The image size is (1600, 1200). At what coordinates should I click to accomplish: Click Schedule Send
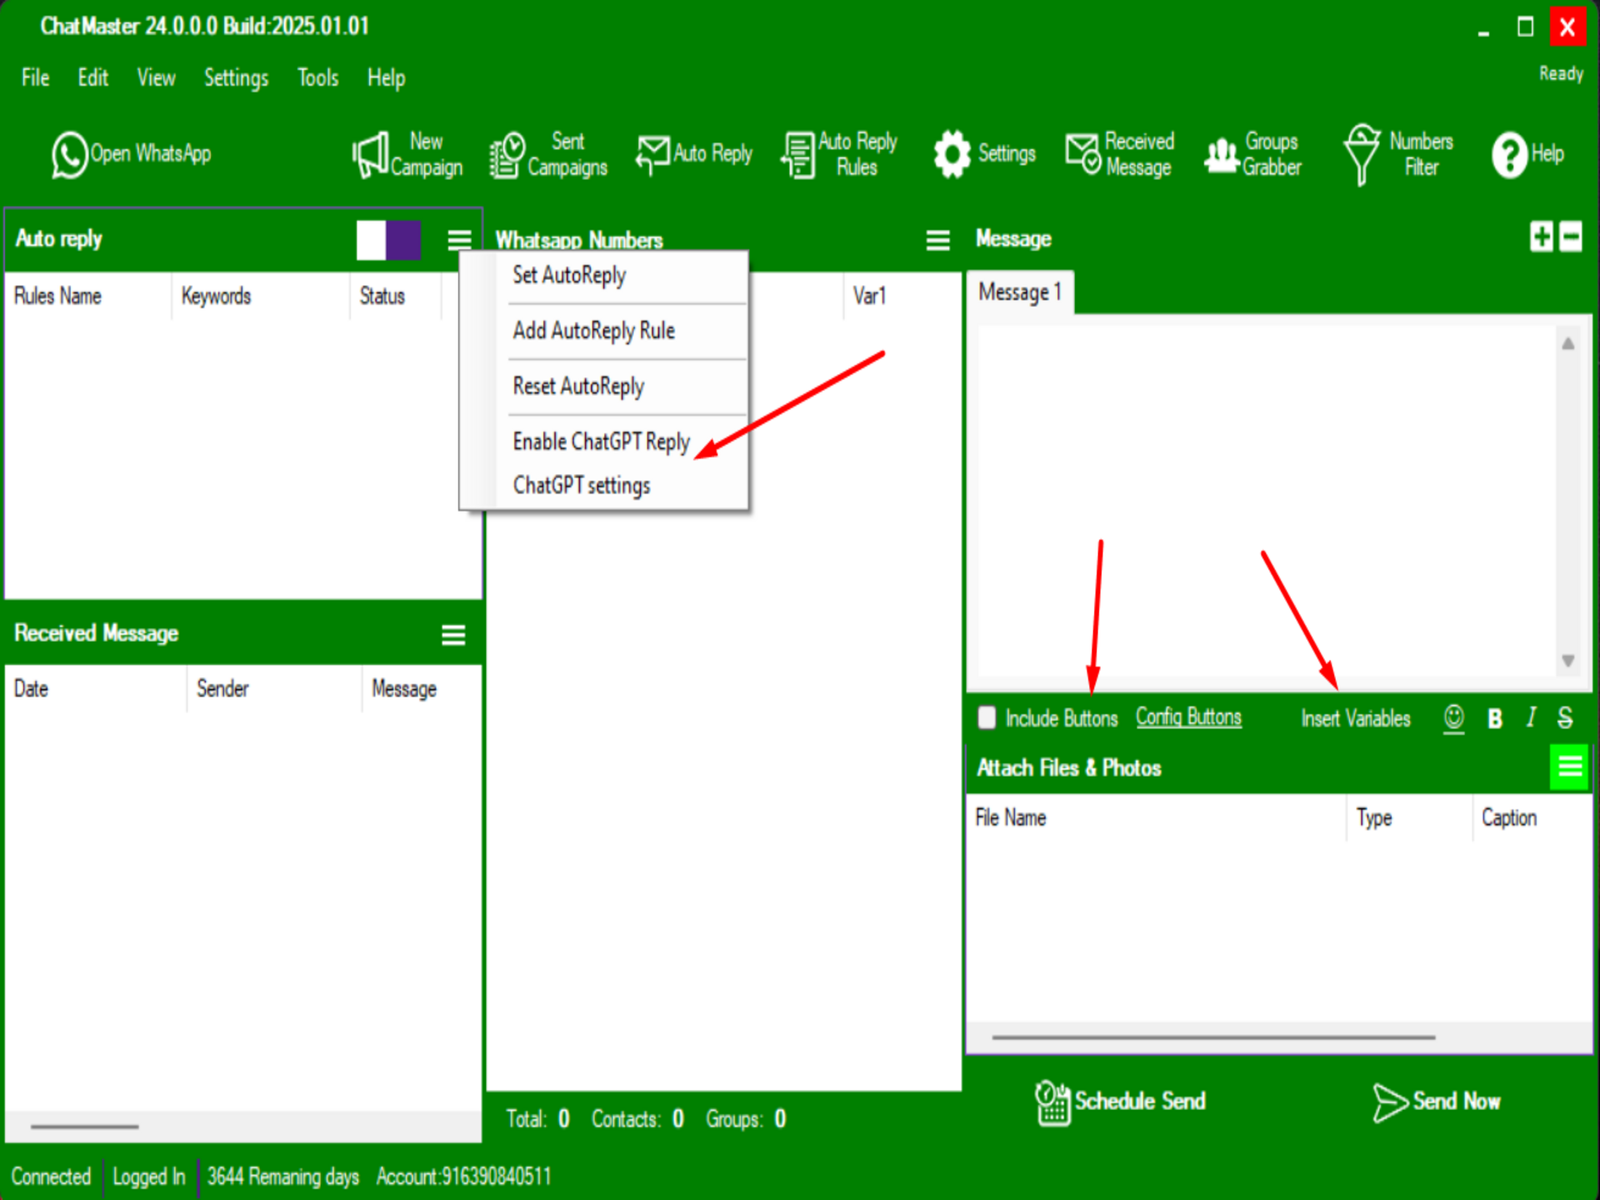(1120, 1102)
